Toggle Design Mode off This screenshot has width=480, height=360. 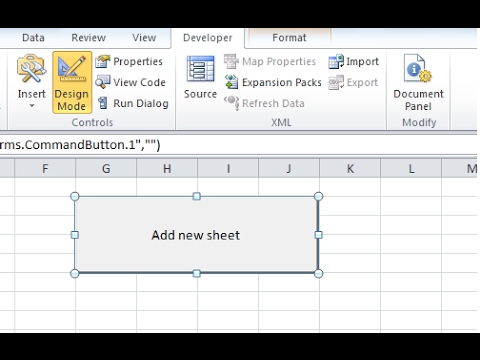72,82
